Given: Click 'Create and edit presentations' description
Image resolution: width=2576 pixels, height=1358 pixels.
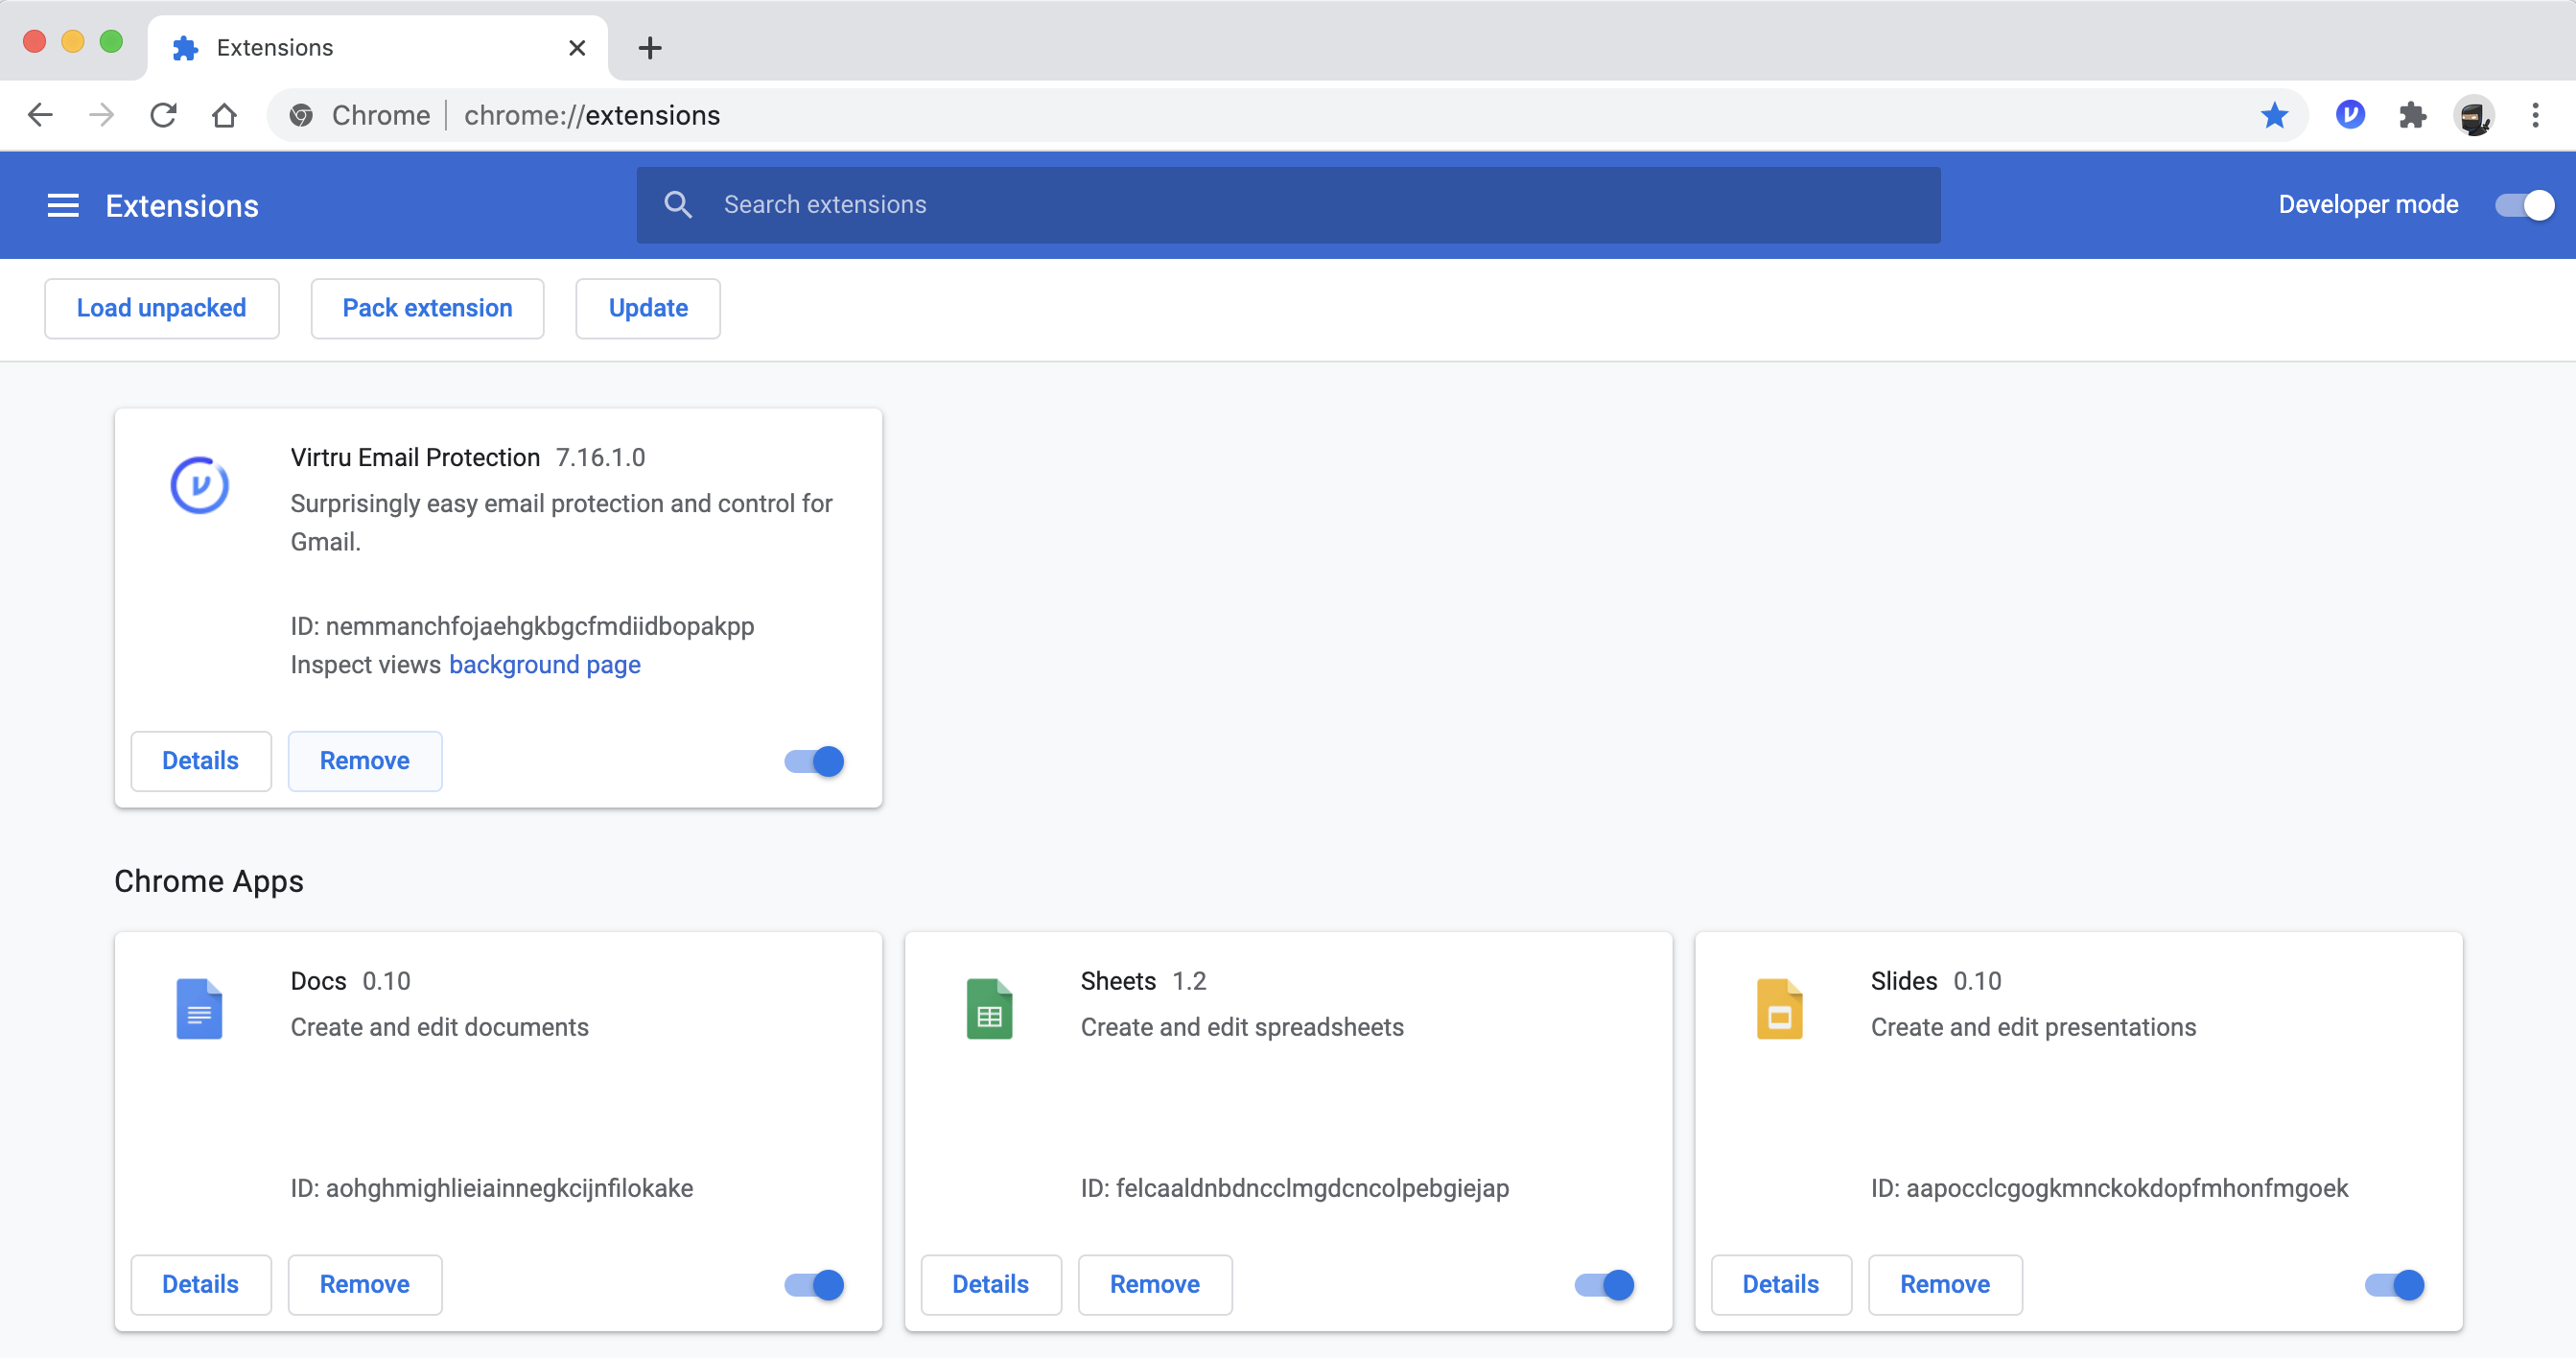Looking at the screenshot, I should click(x=2033, y=1027).
